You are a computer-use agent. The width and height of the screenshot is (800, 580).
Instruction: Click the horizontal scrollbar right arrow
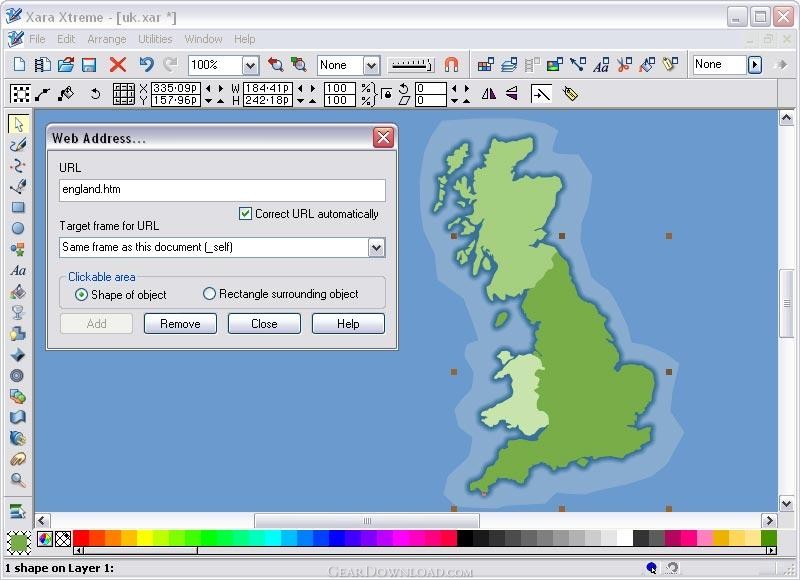tap(769, 520)
